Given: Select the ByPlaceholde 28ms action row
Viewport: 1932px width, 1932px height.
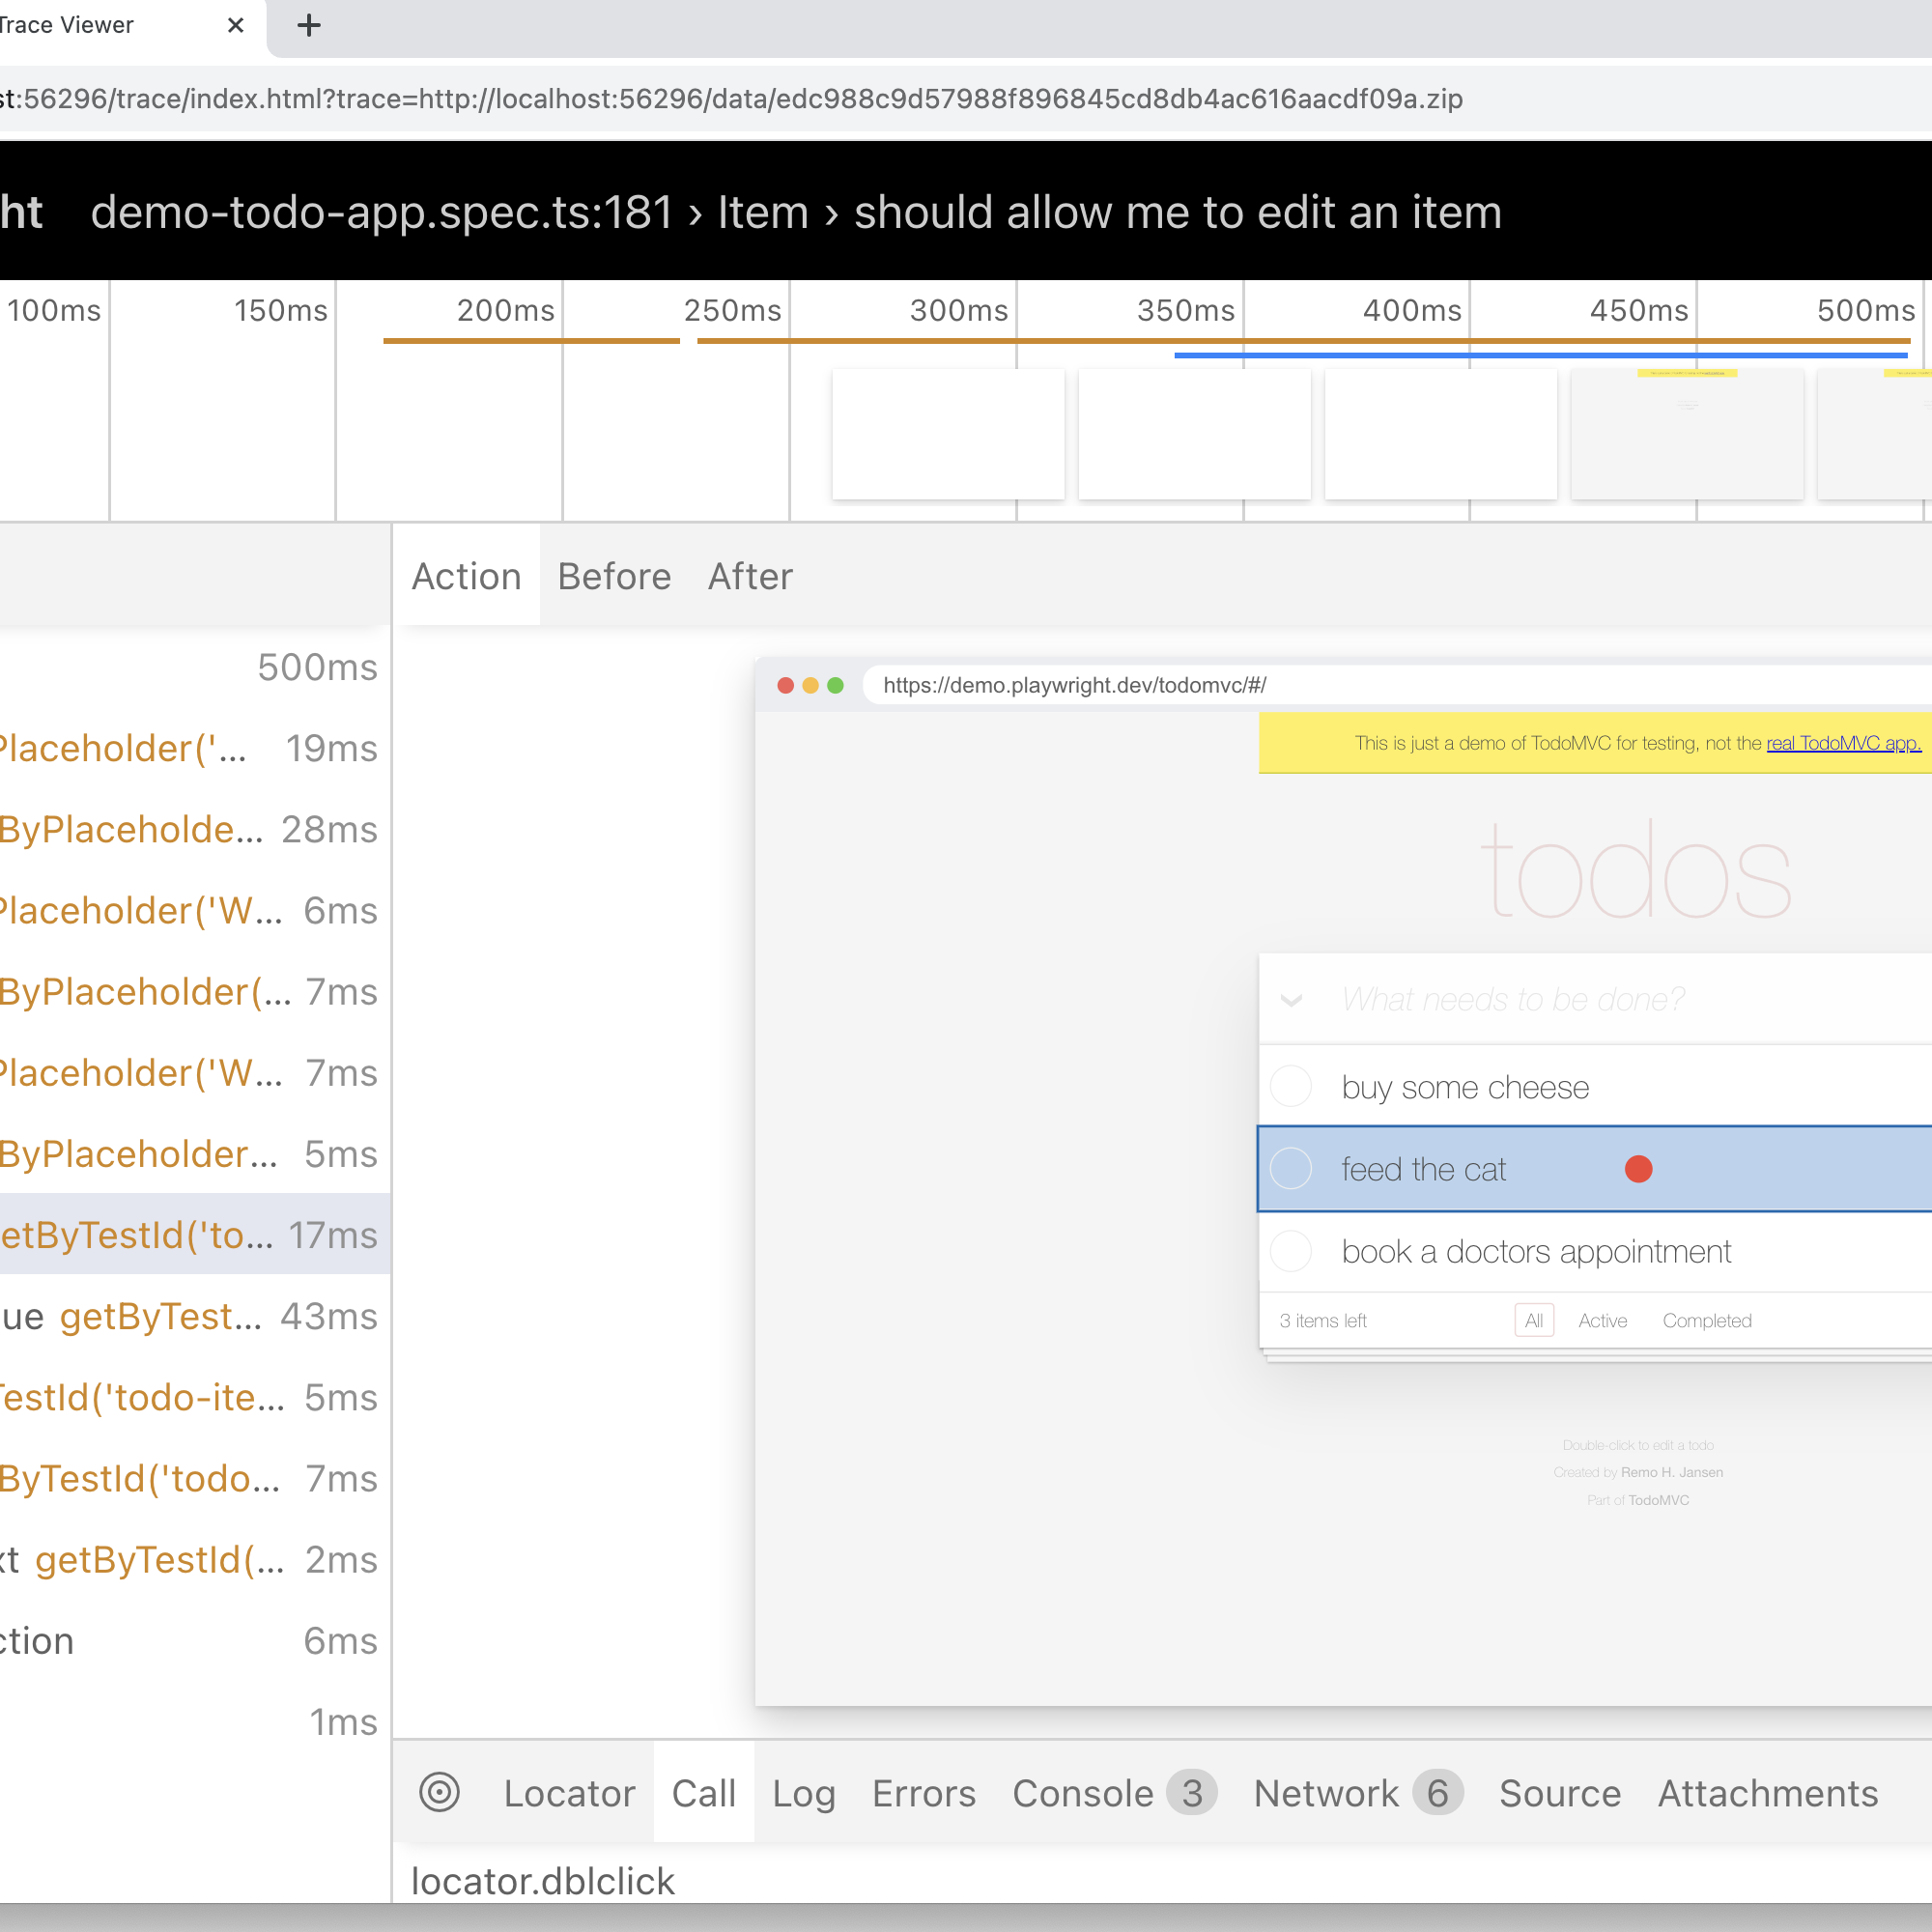Looking at the screenshot, I should [195, 829].
